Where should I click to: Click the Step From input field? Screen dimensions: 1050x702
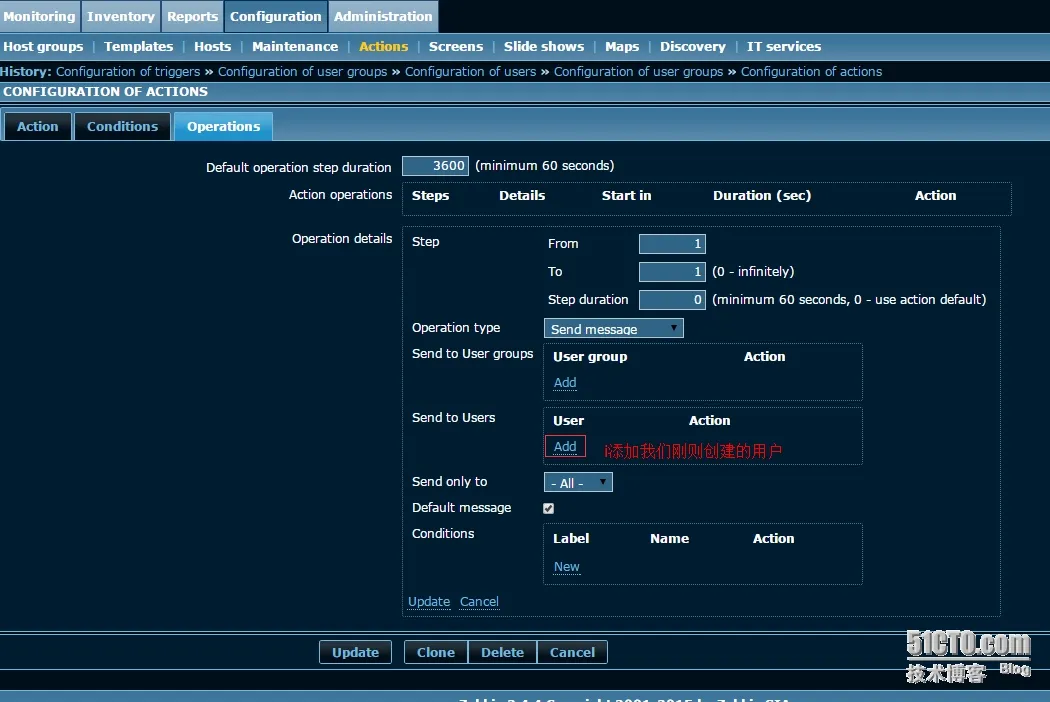tap(672, 244)
